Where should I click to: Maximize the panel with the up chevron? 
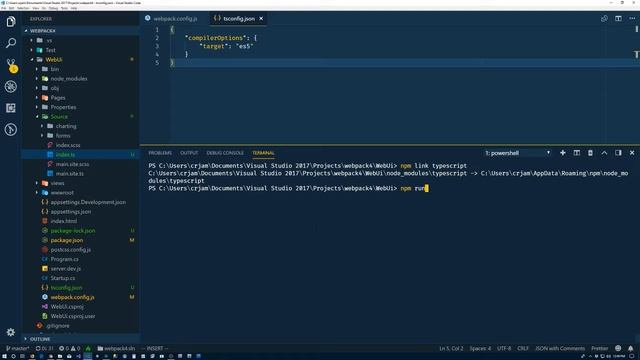[604, 153]
